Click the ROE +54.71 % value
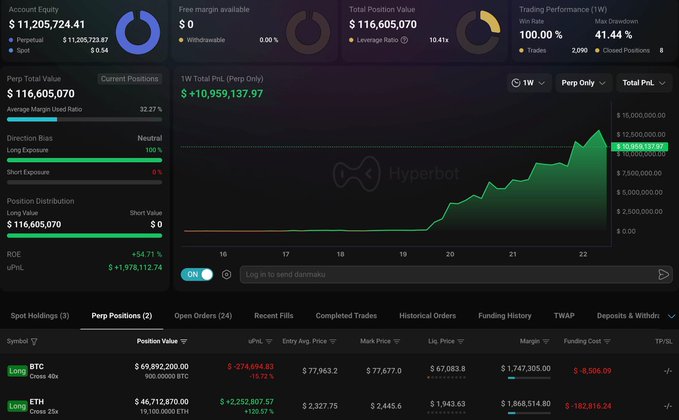Screen dimensions: 679x420 point(147,255)
